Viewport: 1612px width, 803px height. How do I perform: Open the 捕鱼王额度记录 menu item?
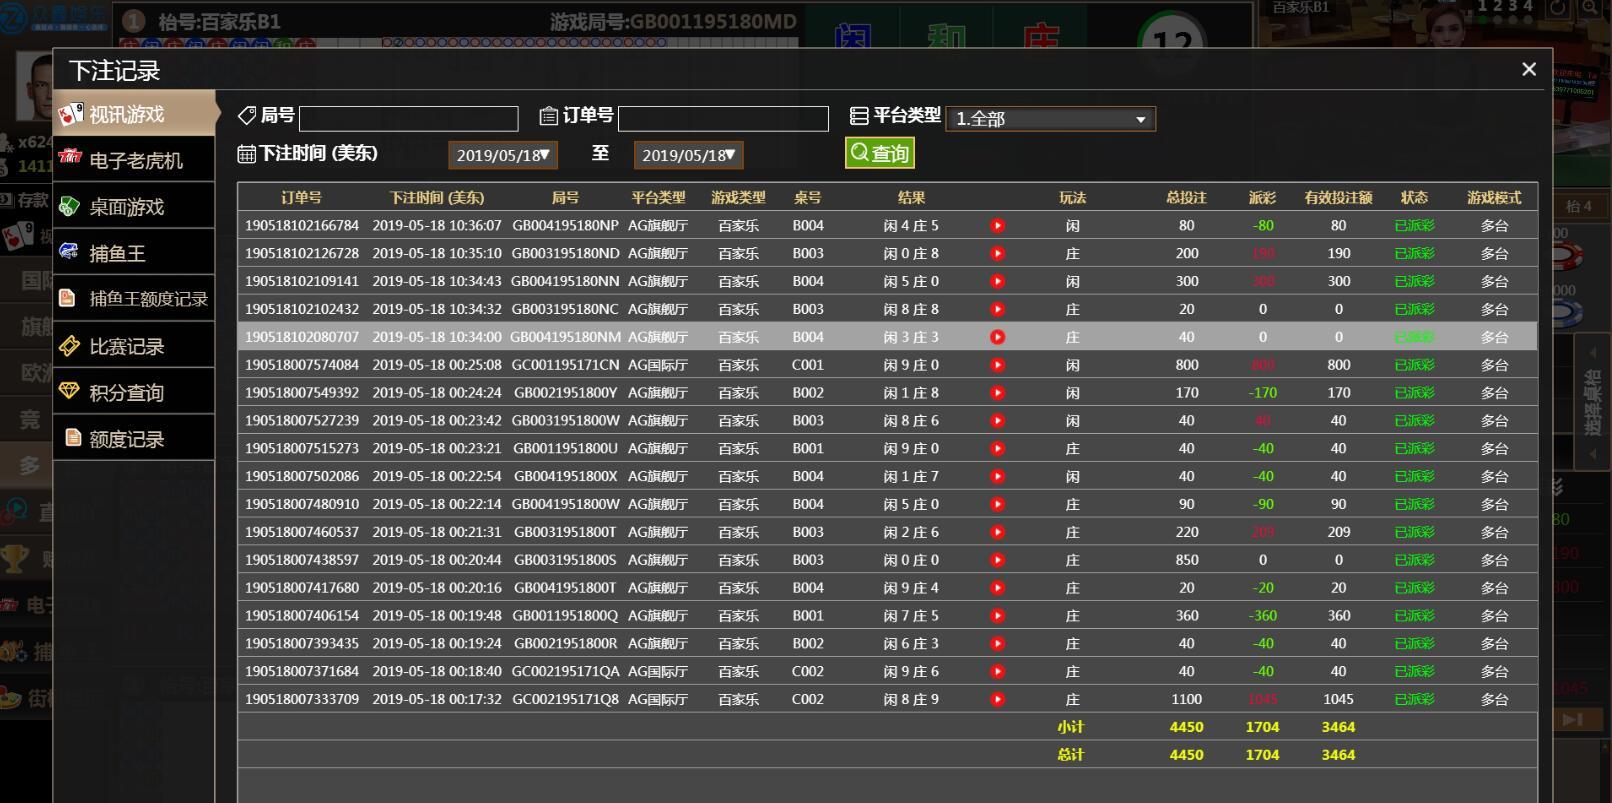pyautogui.click(x=147, y=299)
